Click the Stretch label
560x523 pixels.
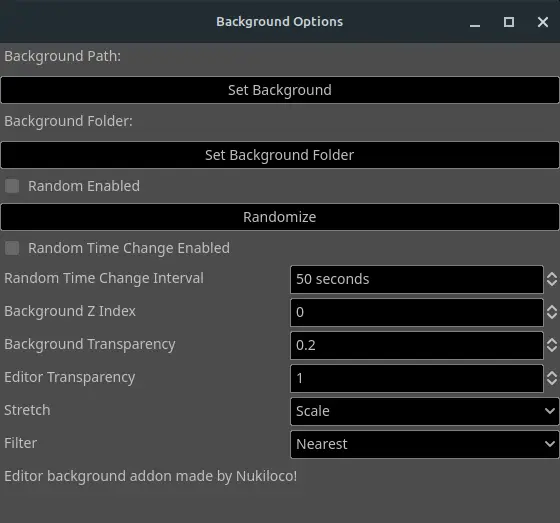(x=27, y=410)
